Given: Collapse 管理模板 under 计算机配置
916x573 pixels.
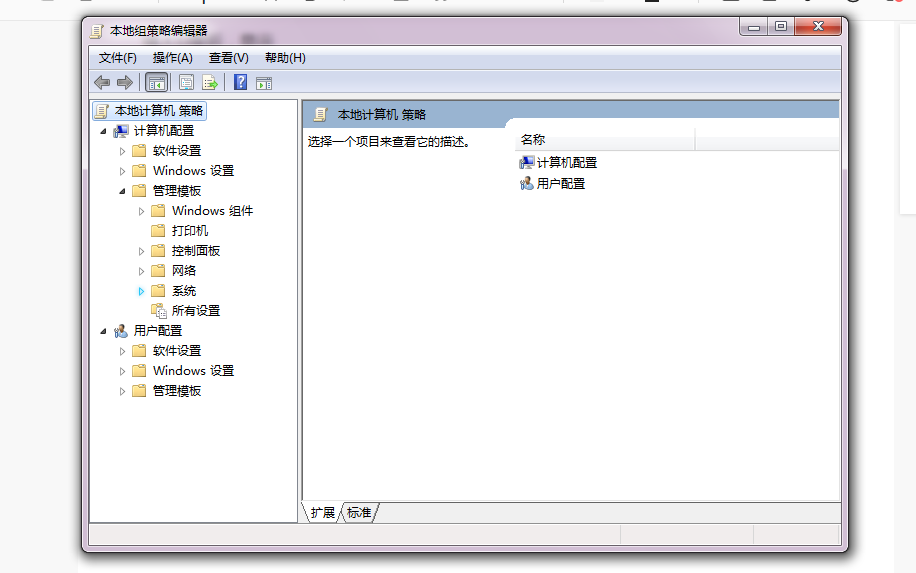Looking at the screenshot, I should point(122,191).
